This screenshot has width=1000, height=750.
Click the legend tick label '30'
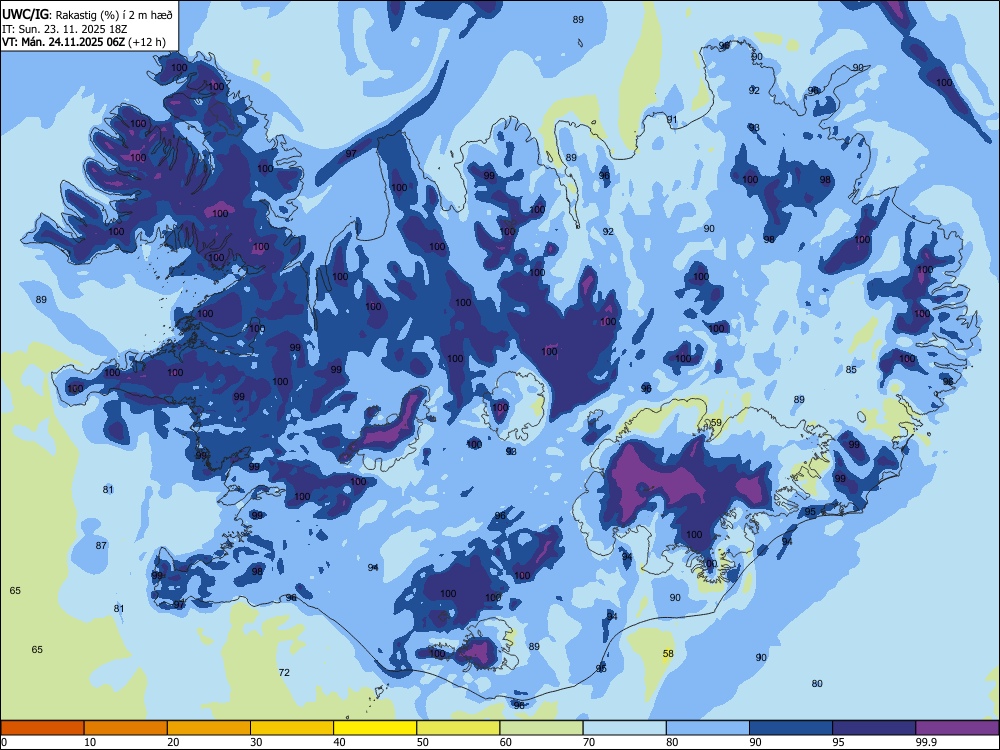coord(256,742)
